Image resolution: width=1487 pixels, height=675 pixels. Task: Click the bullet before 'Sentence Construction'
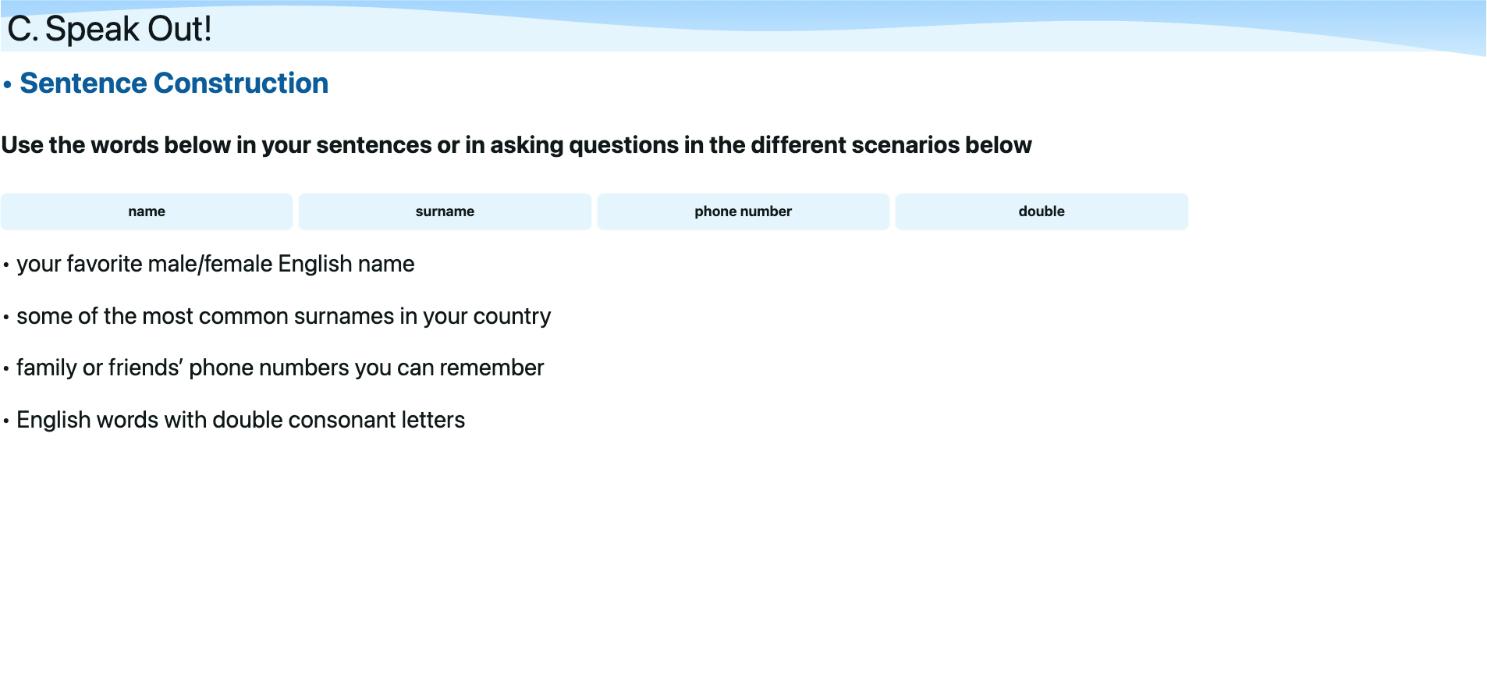pyautogui.click(x=7, y=85)
